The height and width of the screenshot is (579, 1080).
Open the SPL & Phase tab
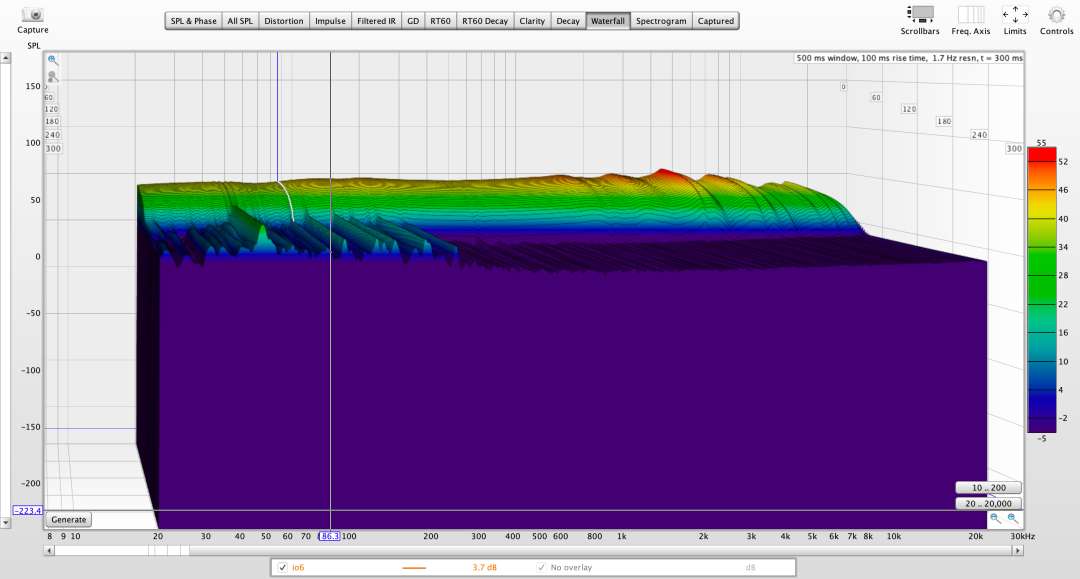(x=193, y=21)
